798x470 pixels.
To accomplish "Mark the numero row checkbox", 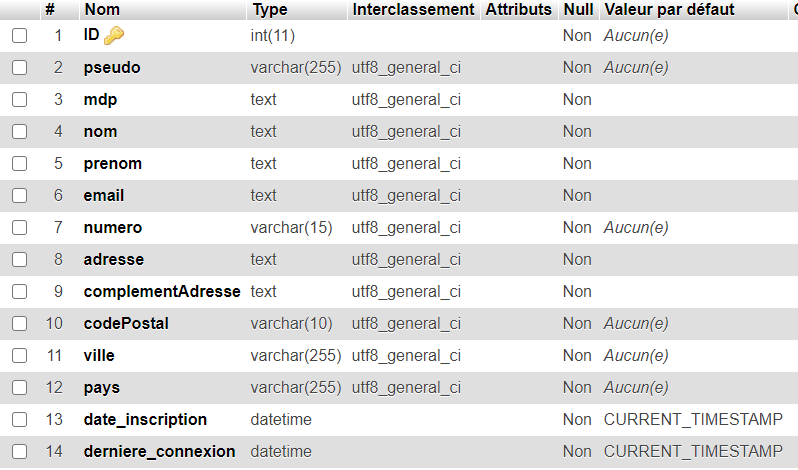I will click(19, 228).
